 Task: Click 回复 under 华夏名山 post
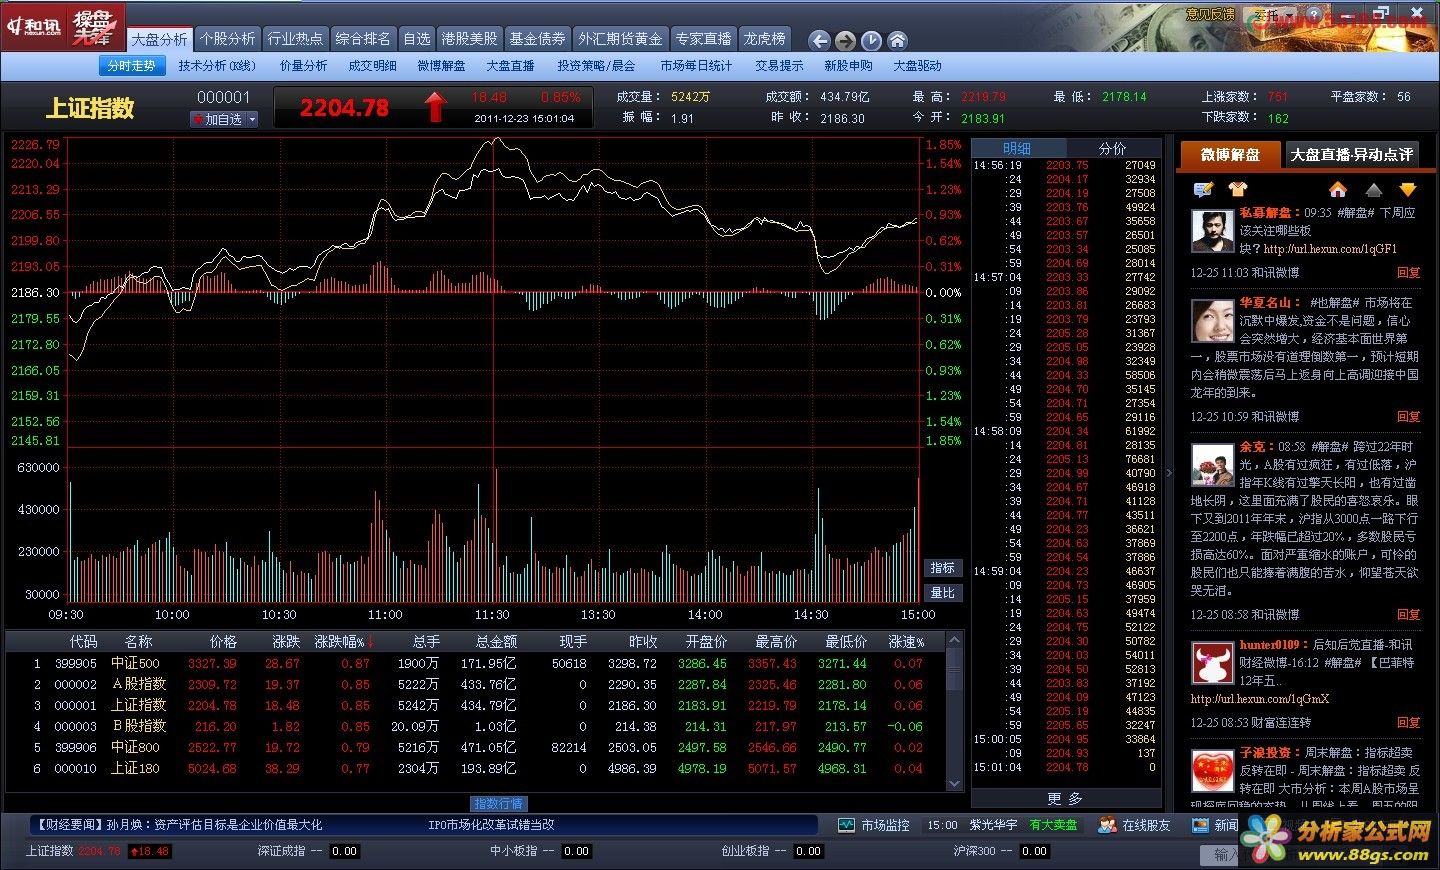click(x=1408, y=416)
